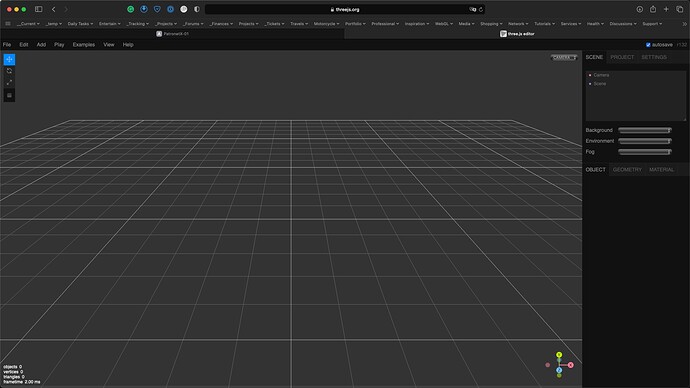Switch to the GEOMETRY properties tab
This screenshot has height=388, width=690.
coord(627,169)
